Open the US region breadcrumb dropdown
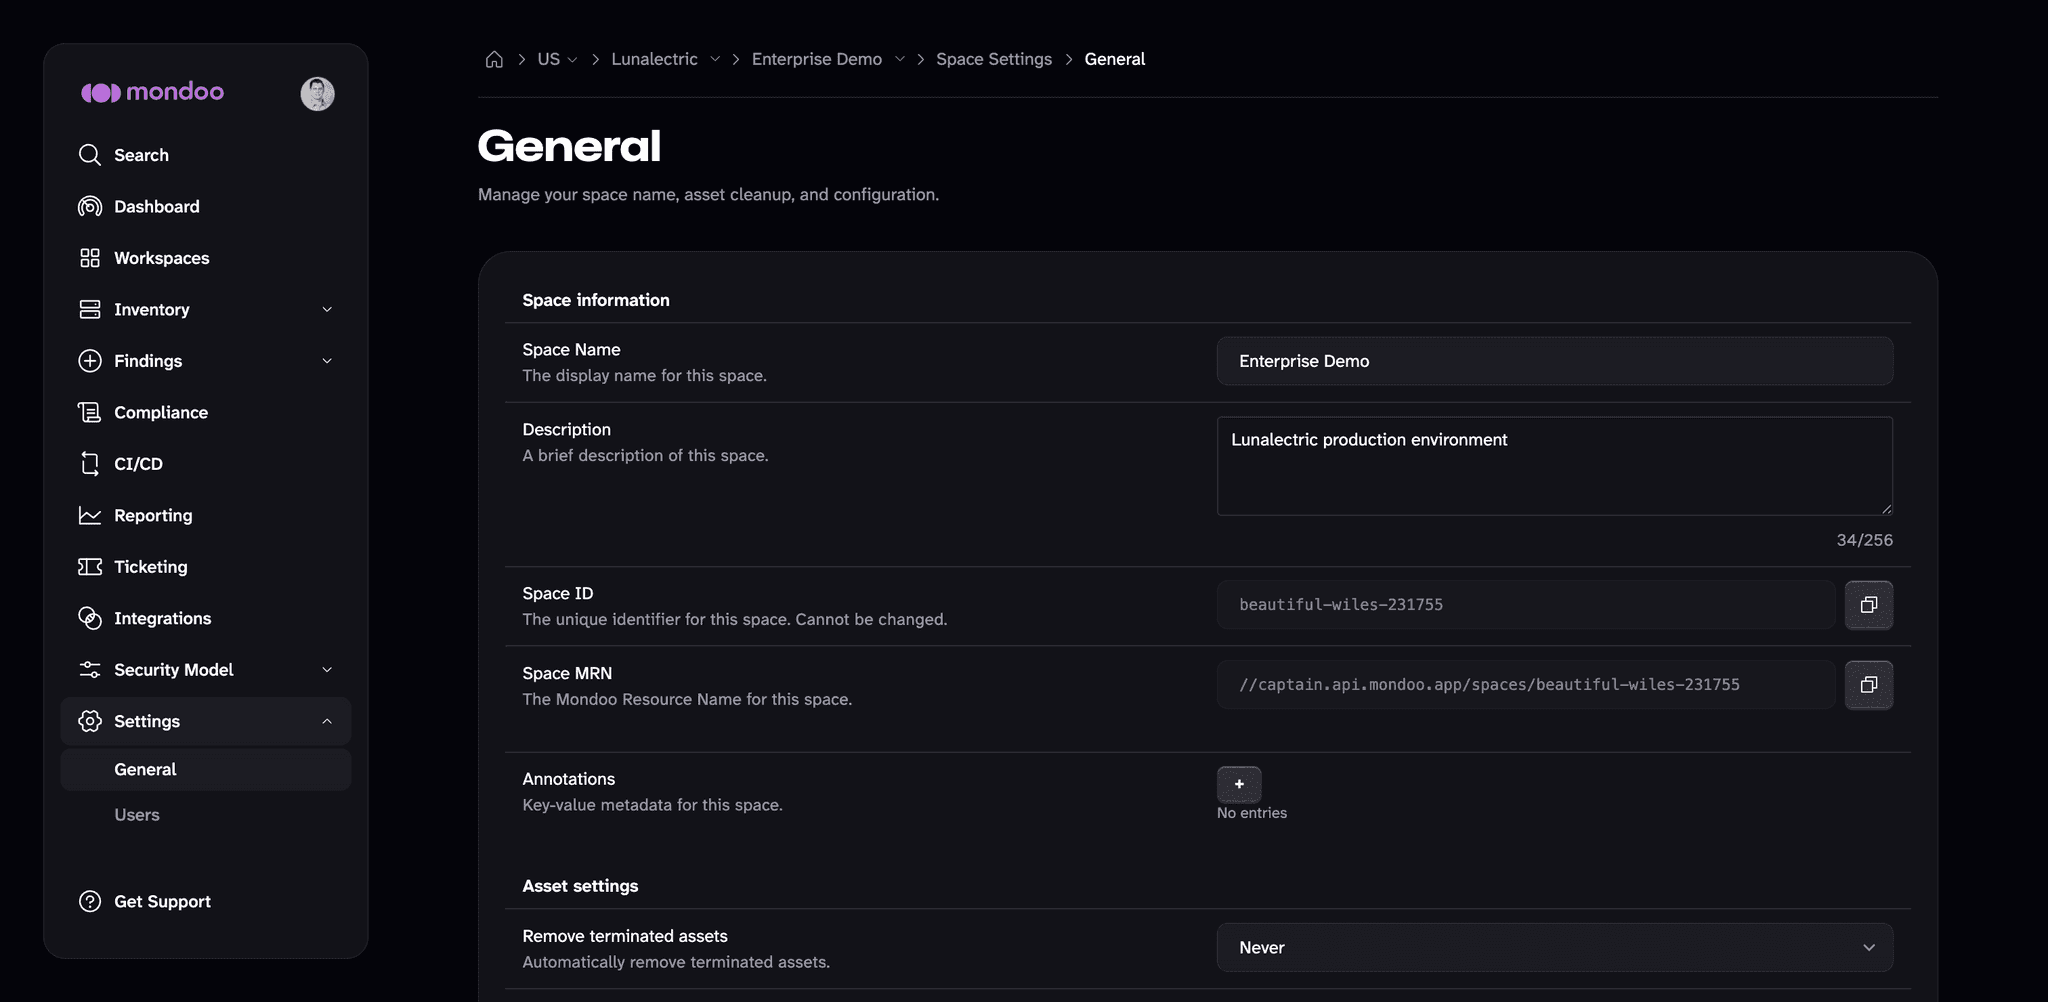Image resolution: width=2048 pixels, height=1002 pixels. pyautogui.click(x=572, y=60)
